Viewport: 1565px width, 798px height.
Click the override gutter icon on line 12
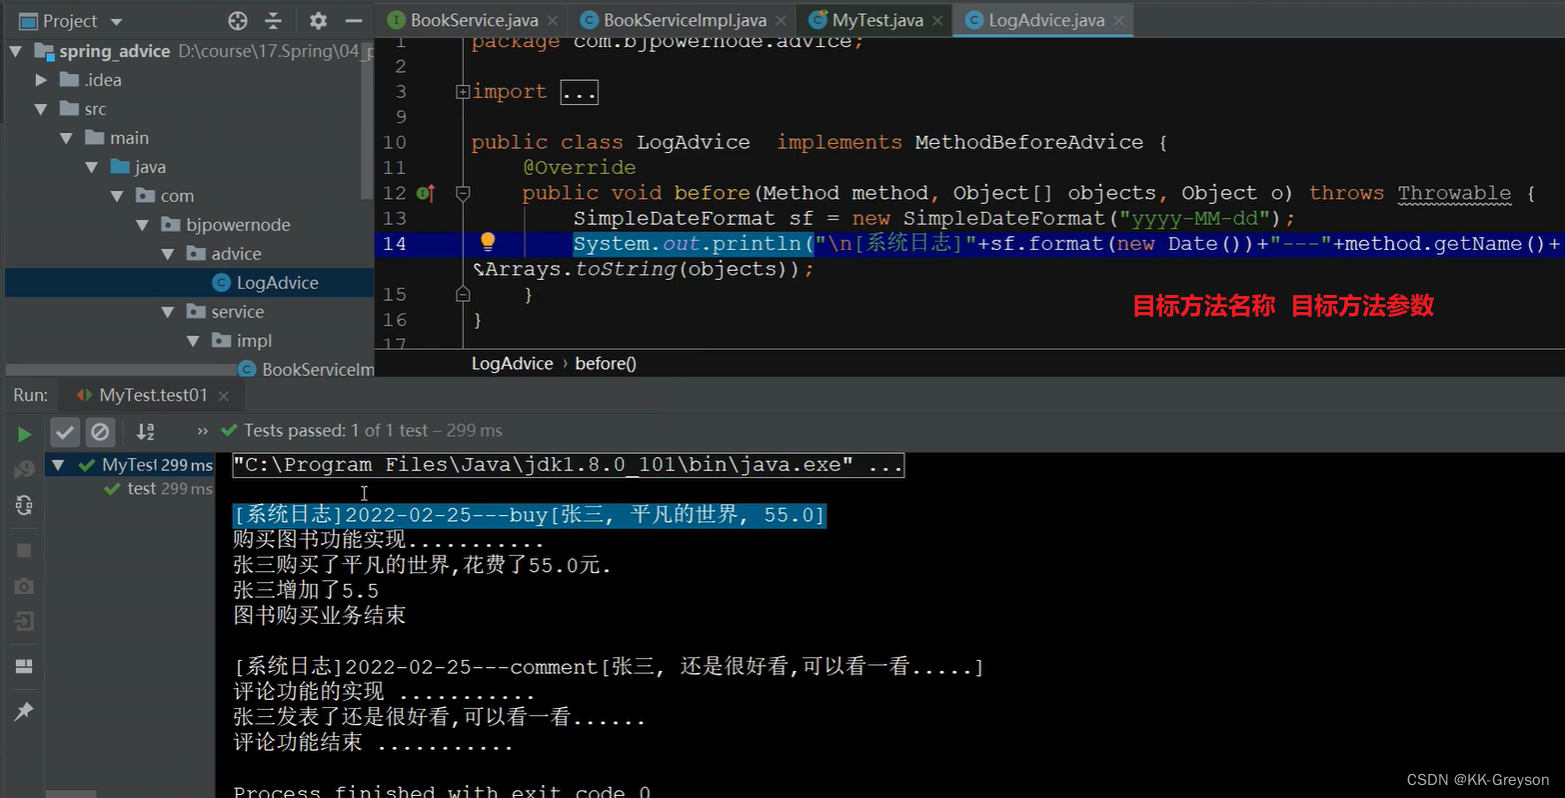point(425,193)
